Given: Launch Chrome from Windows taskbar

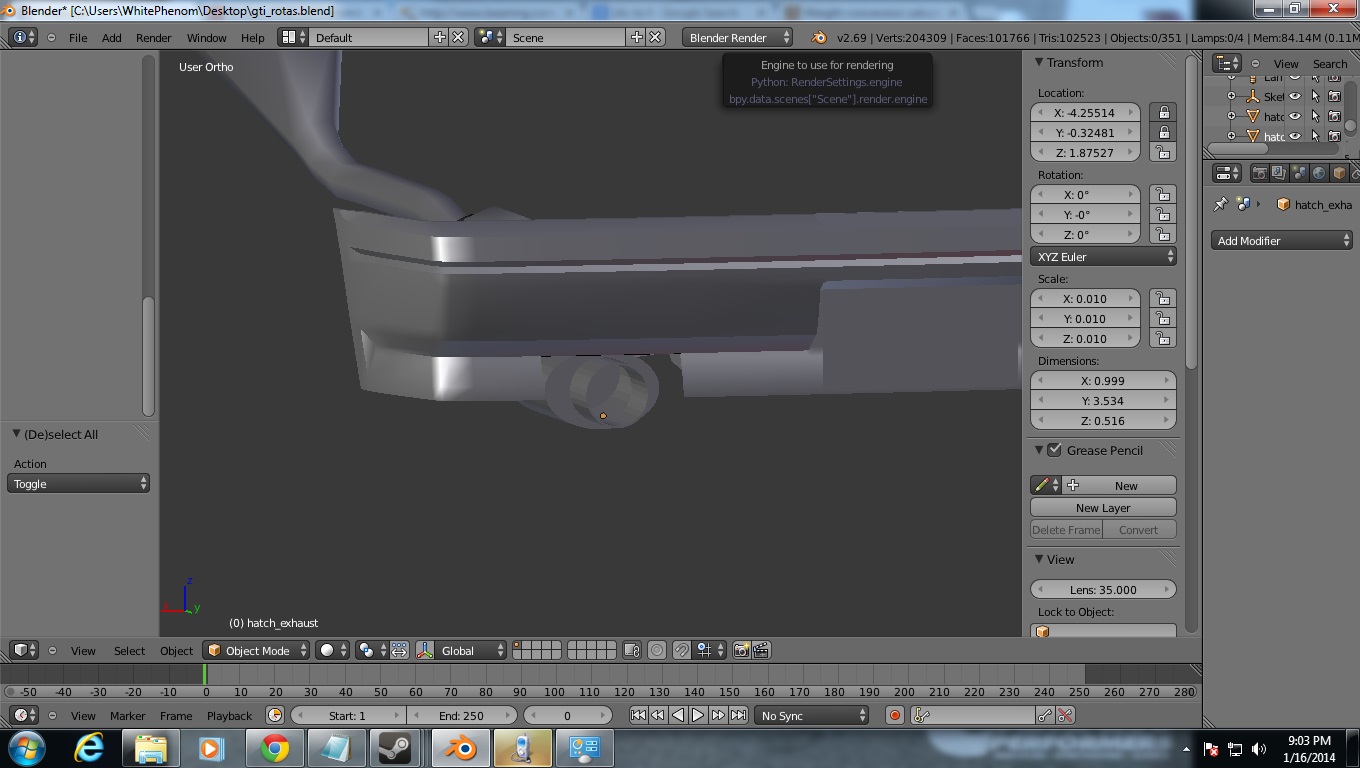Looking at the screenshot, I should (x=275, y=748).
